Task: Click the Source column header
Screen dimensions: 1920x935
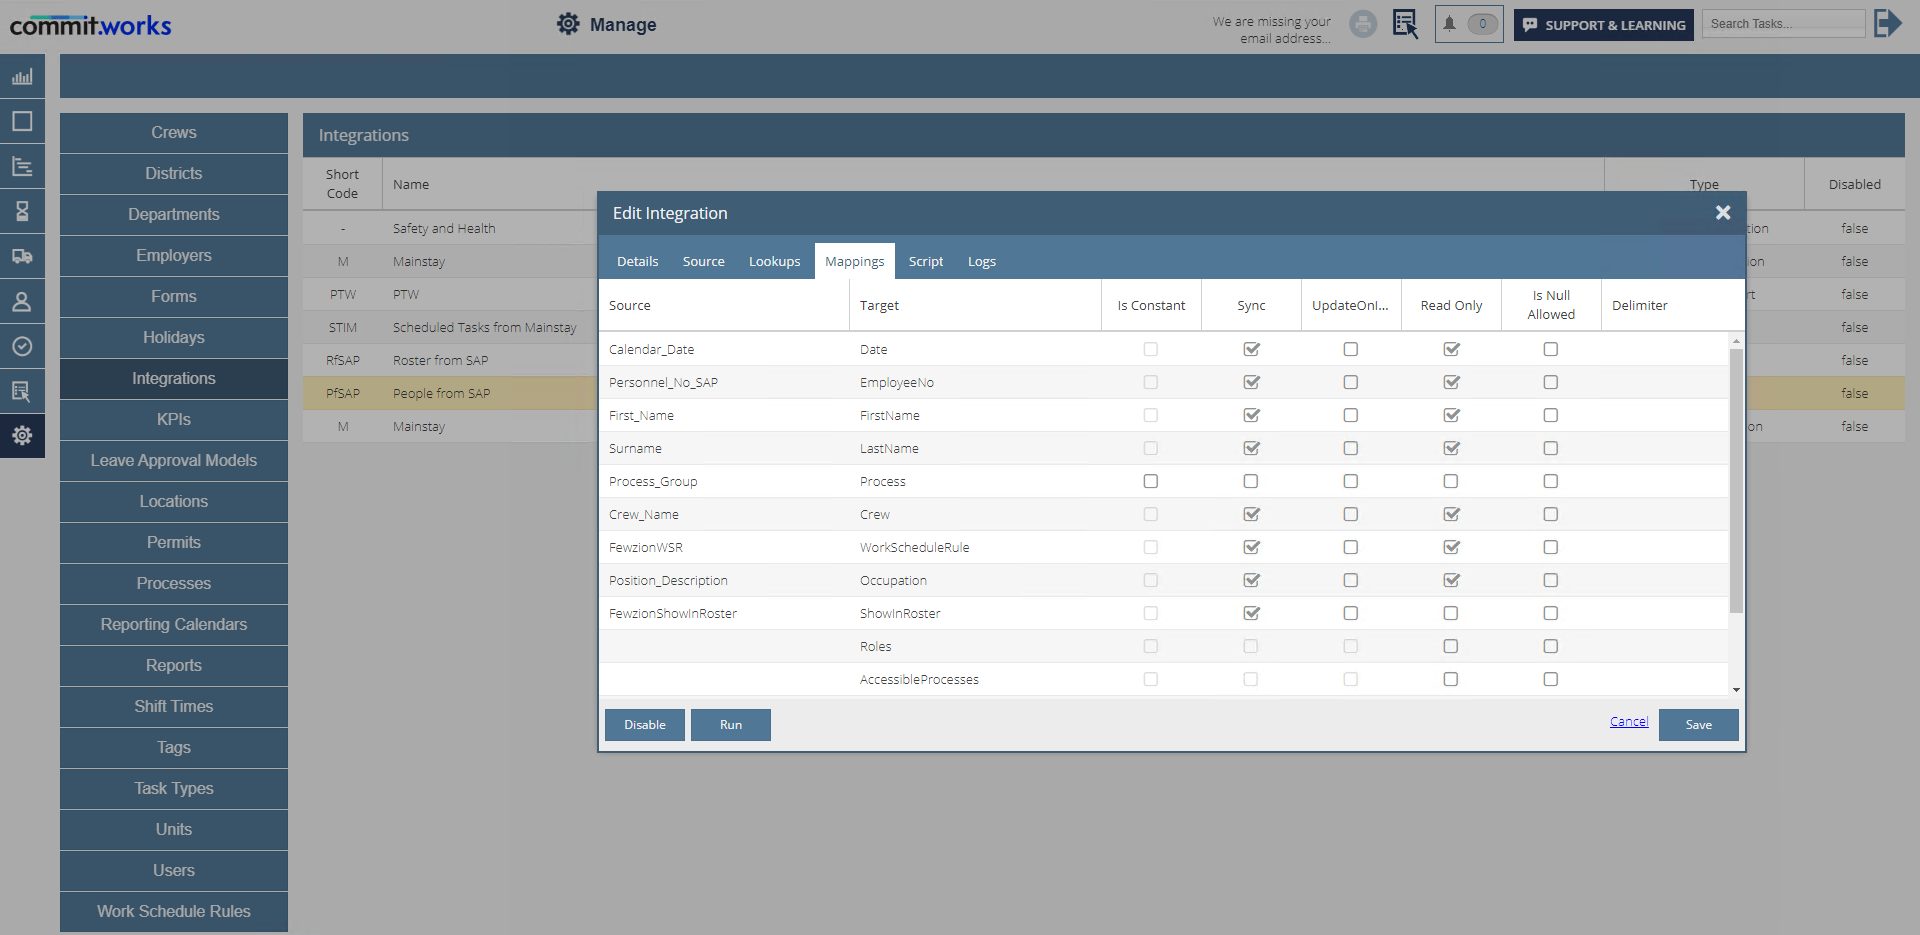Action: pos(724,305)
